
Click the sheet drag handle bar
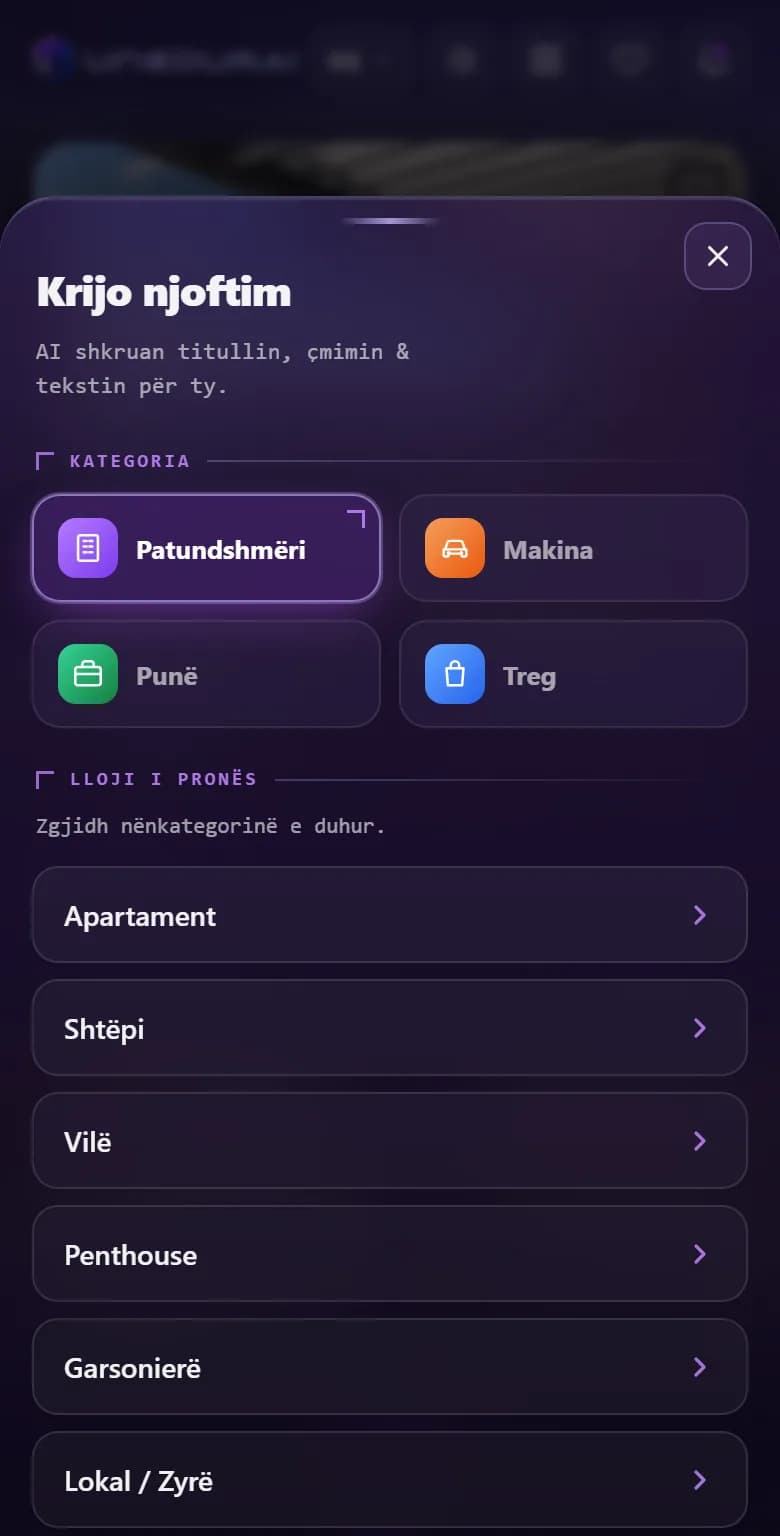pos(390,221)
